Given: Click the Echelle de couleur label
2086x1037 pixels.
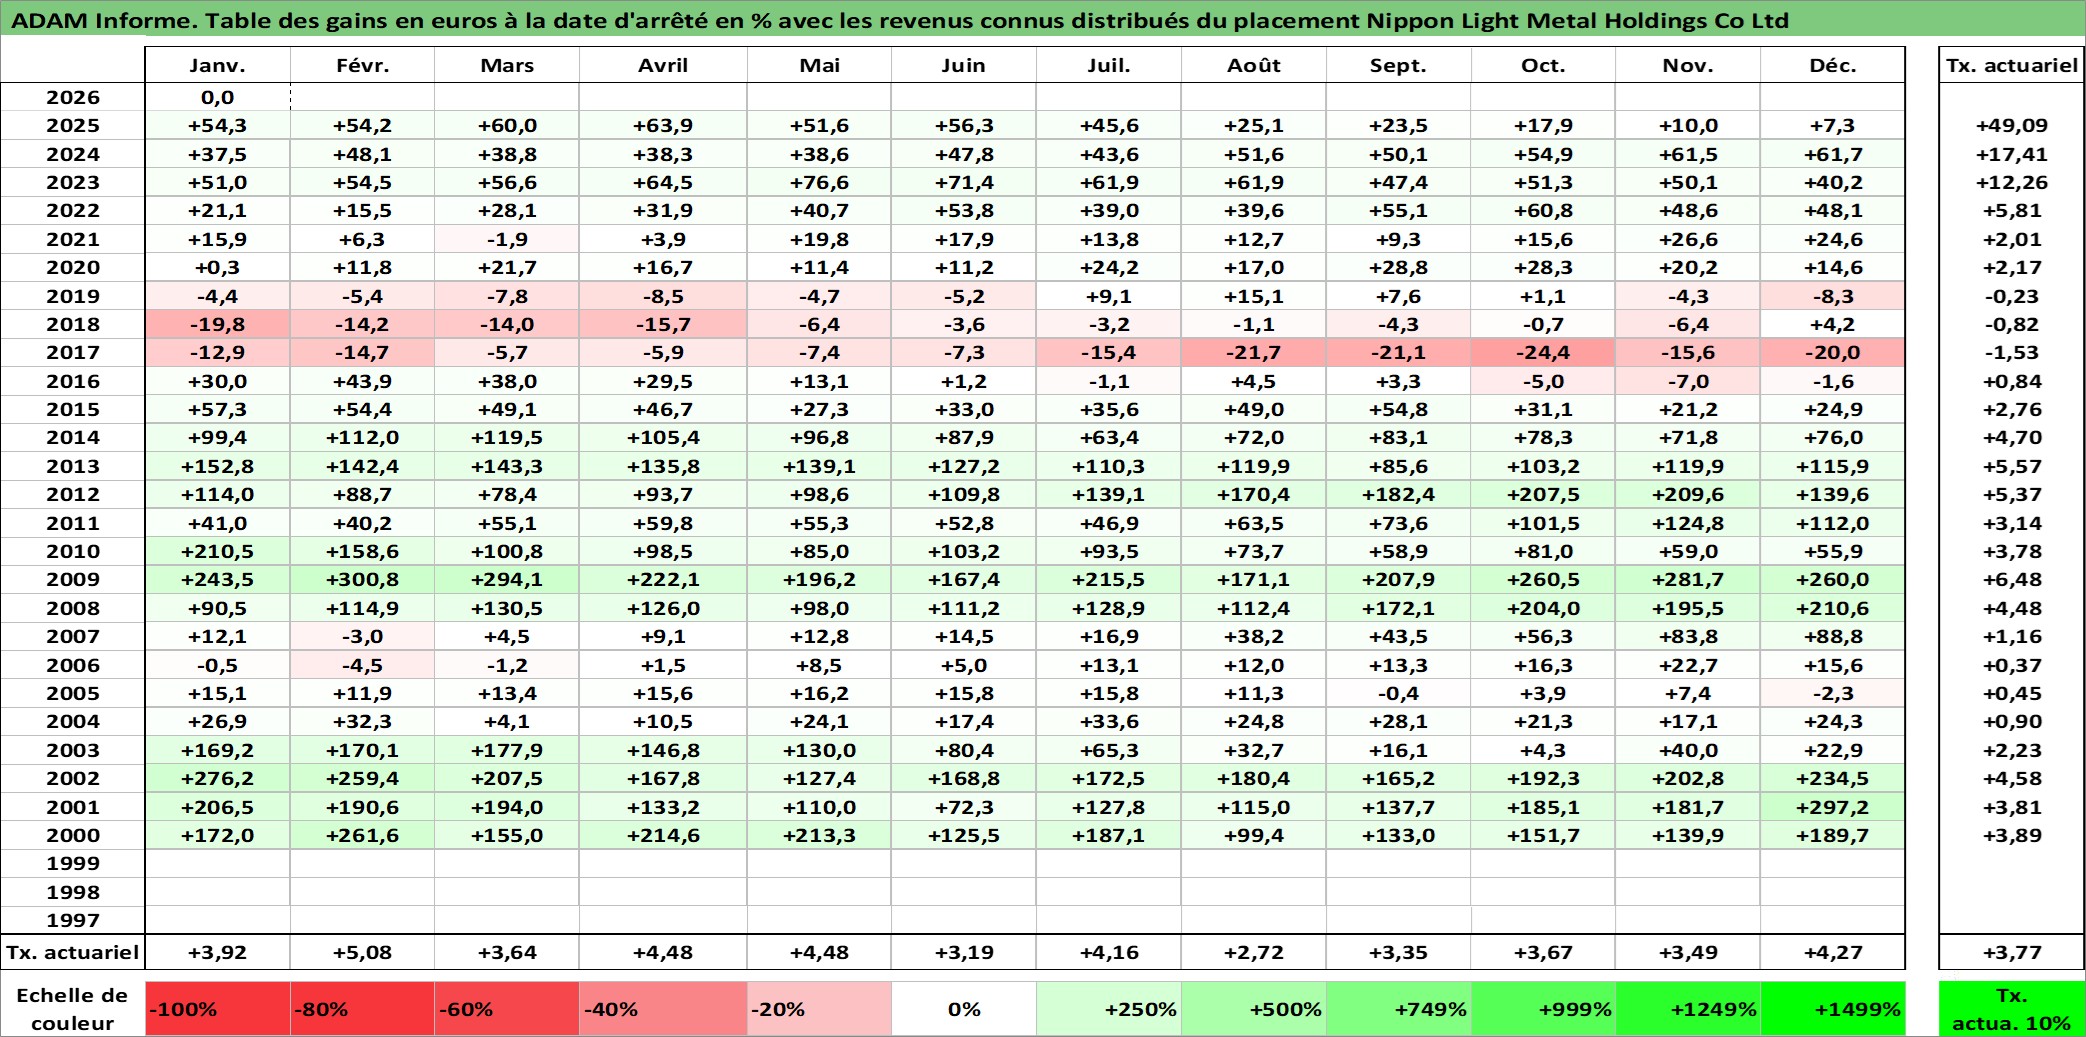Looking at the screenshot, I should 73,1009.
